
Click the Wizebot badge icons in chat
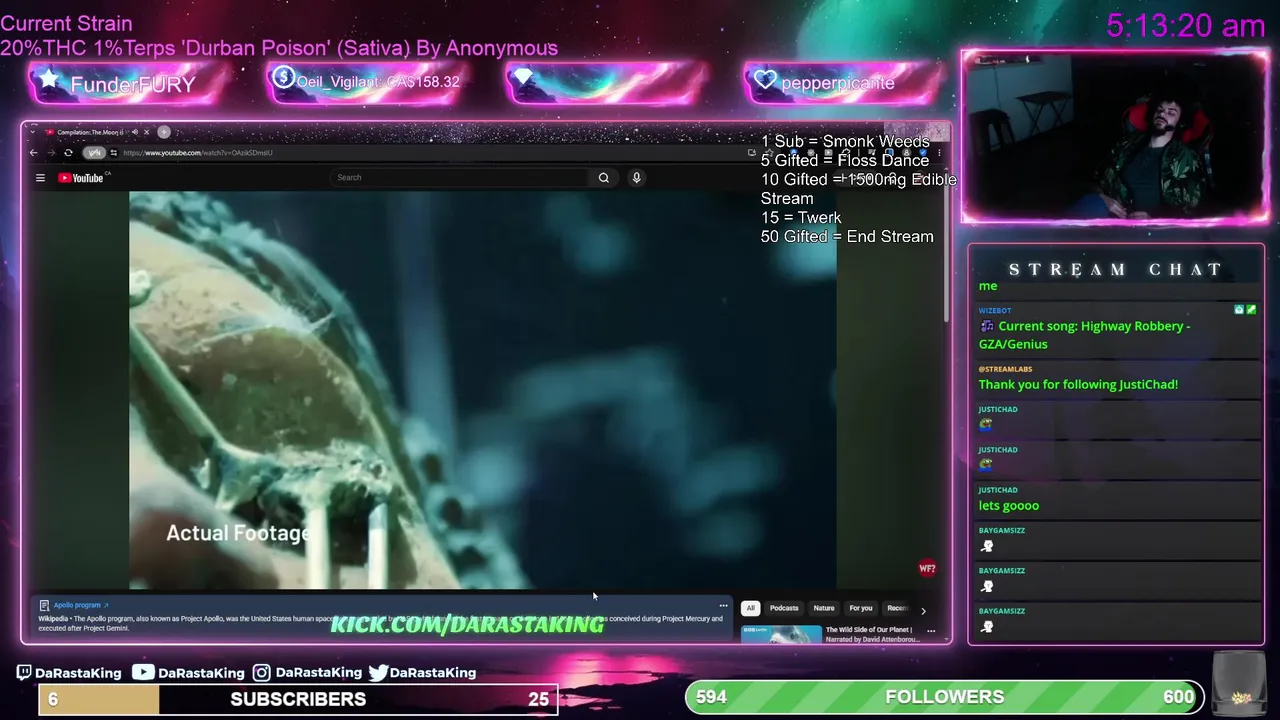pyautogui.click(x=1244, y=310)
